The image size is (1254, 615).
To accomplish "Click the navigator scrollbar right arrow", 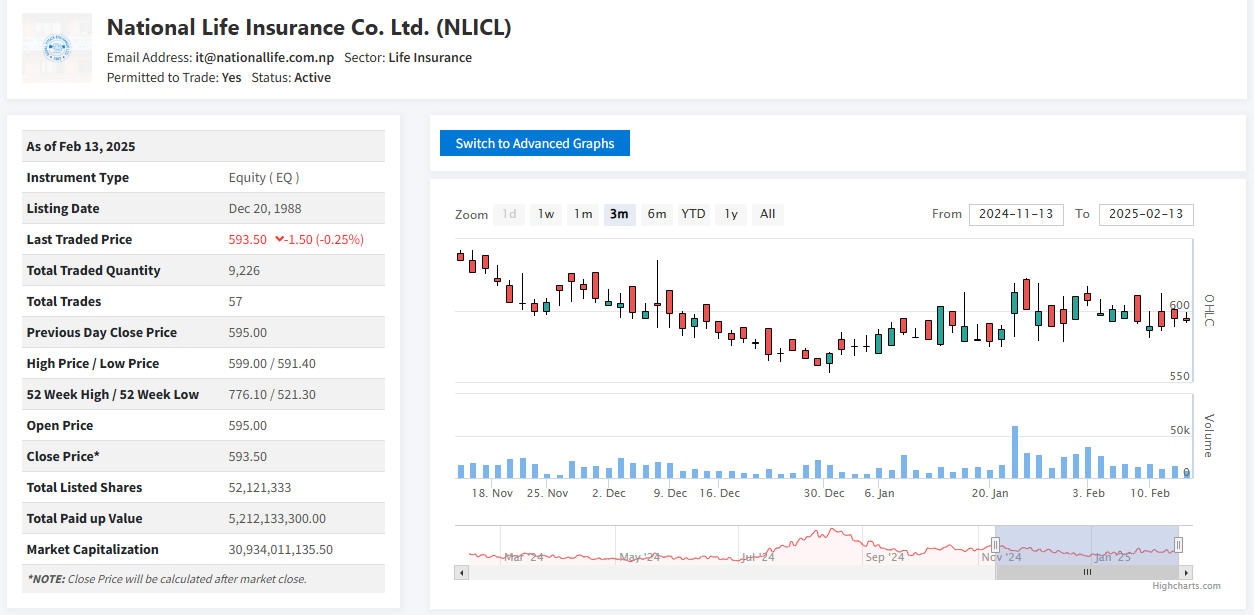I will coord(1186,573).
